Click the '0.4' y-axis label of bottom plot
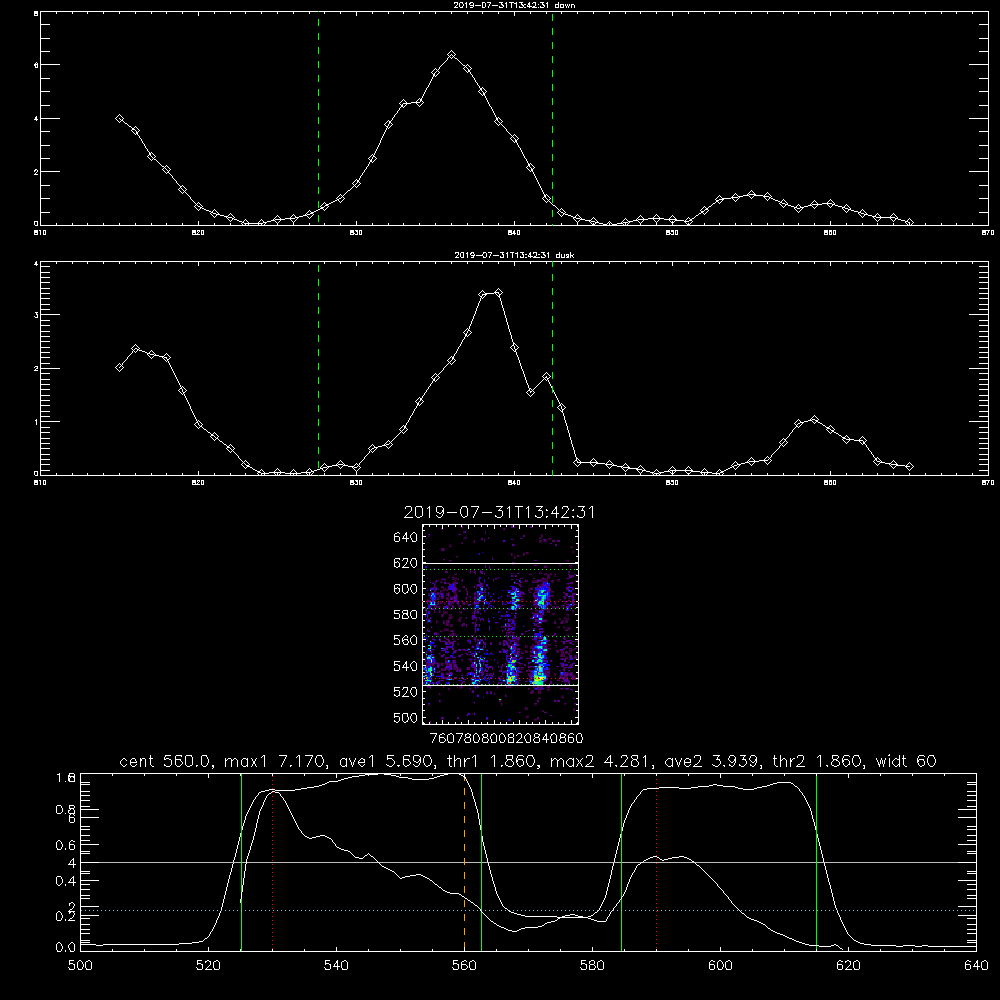Image resolution: width=1000 pixels, height=1000 pixels. pyautogui.click(x=66, y=881)
